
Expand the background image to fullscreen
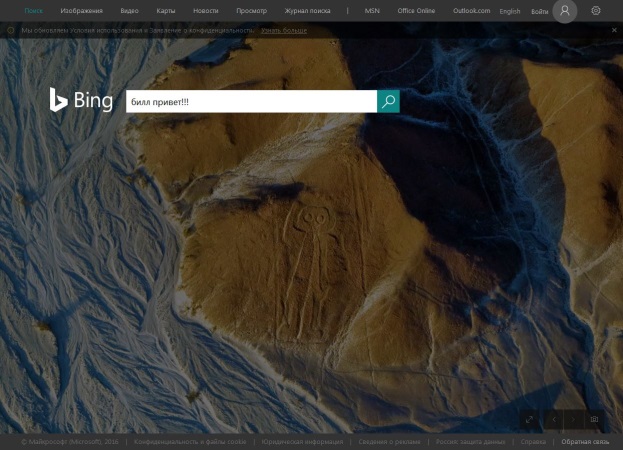[529, 419]
